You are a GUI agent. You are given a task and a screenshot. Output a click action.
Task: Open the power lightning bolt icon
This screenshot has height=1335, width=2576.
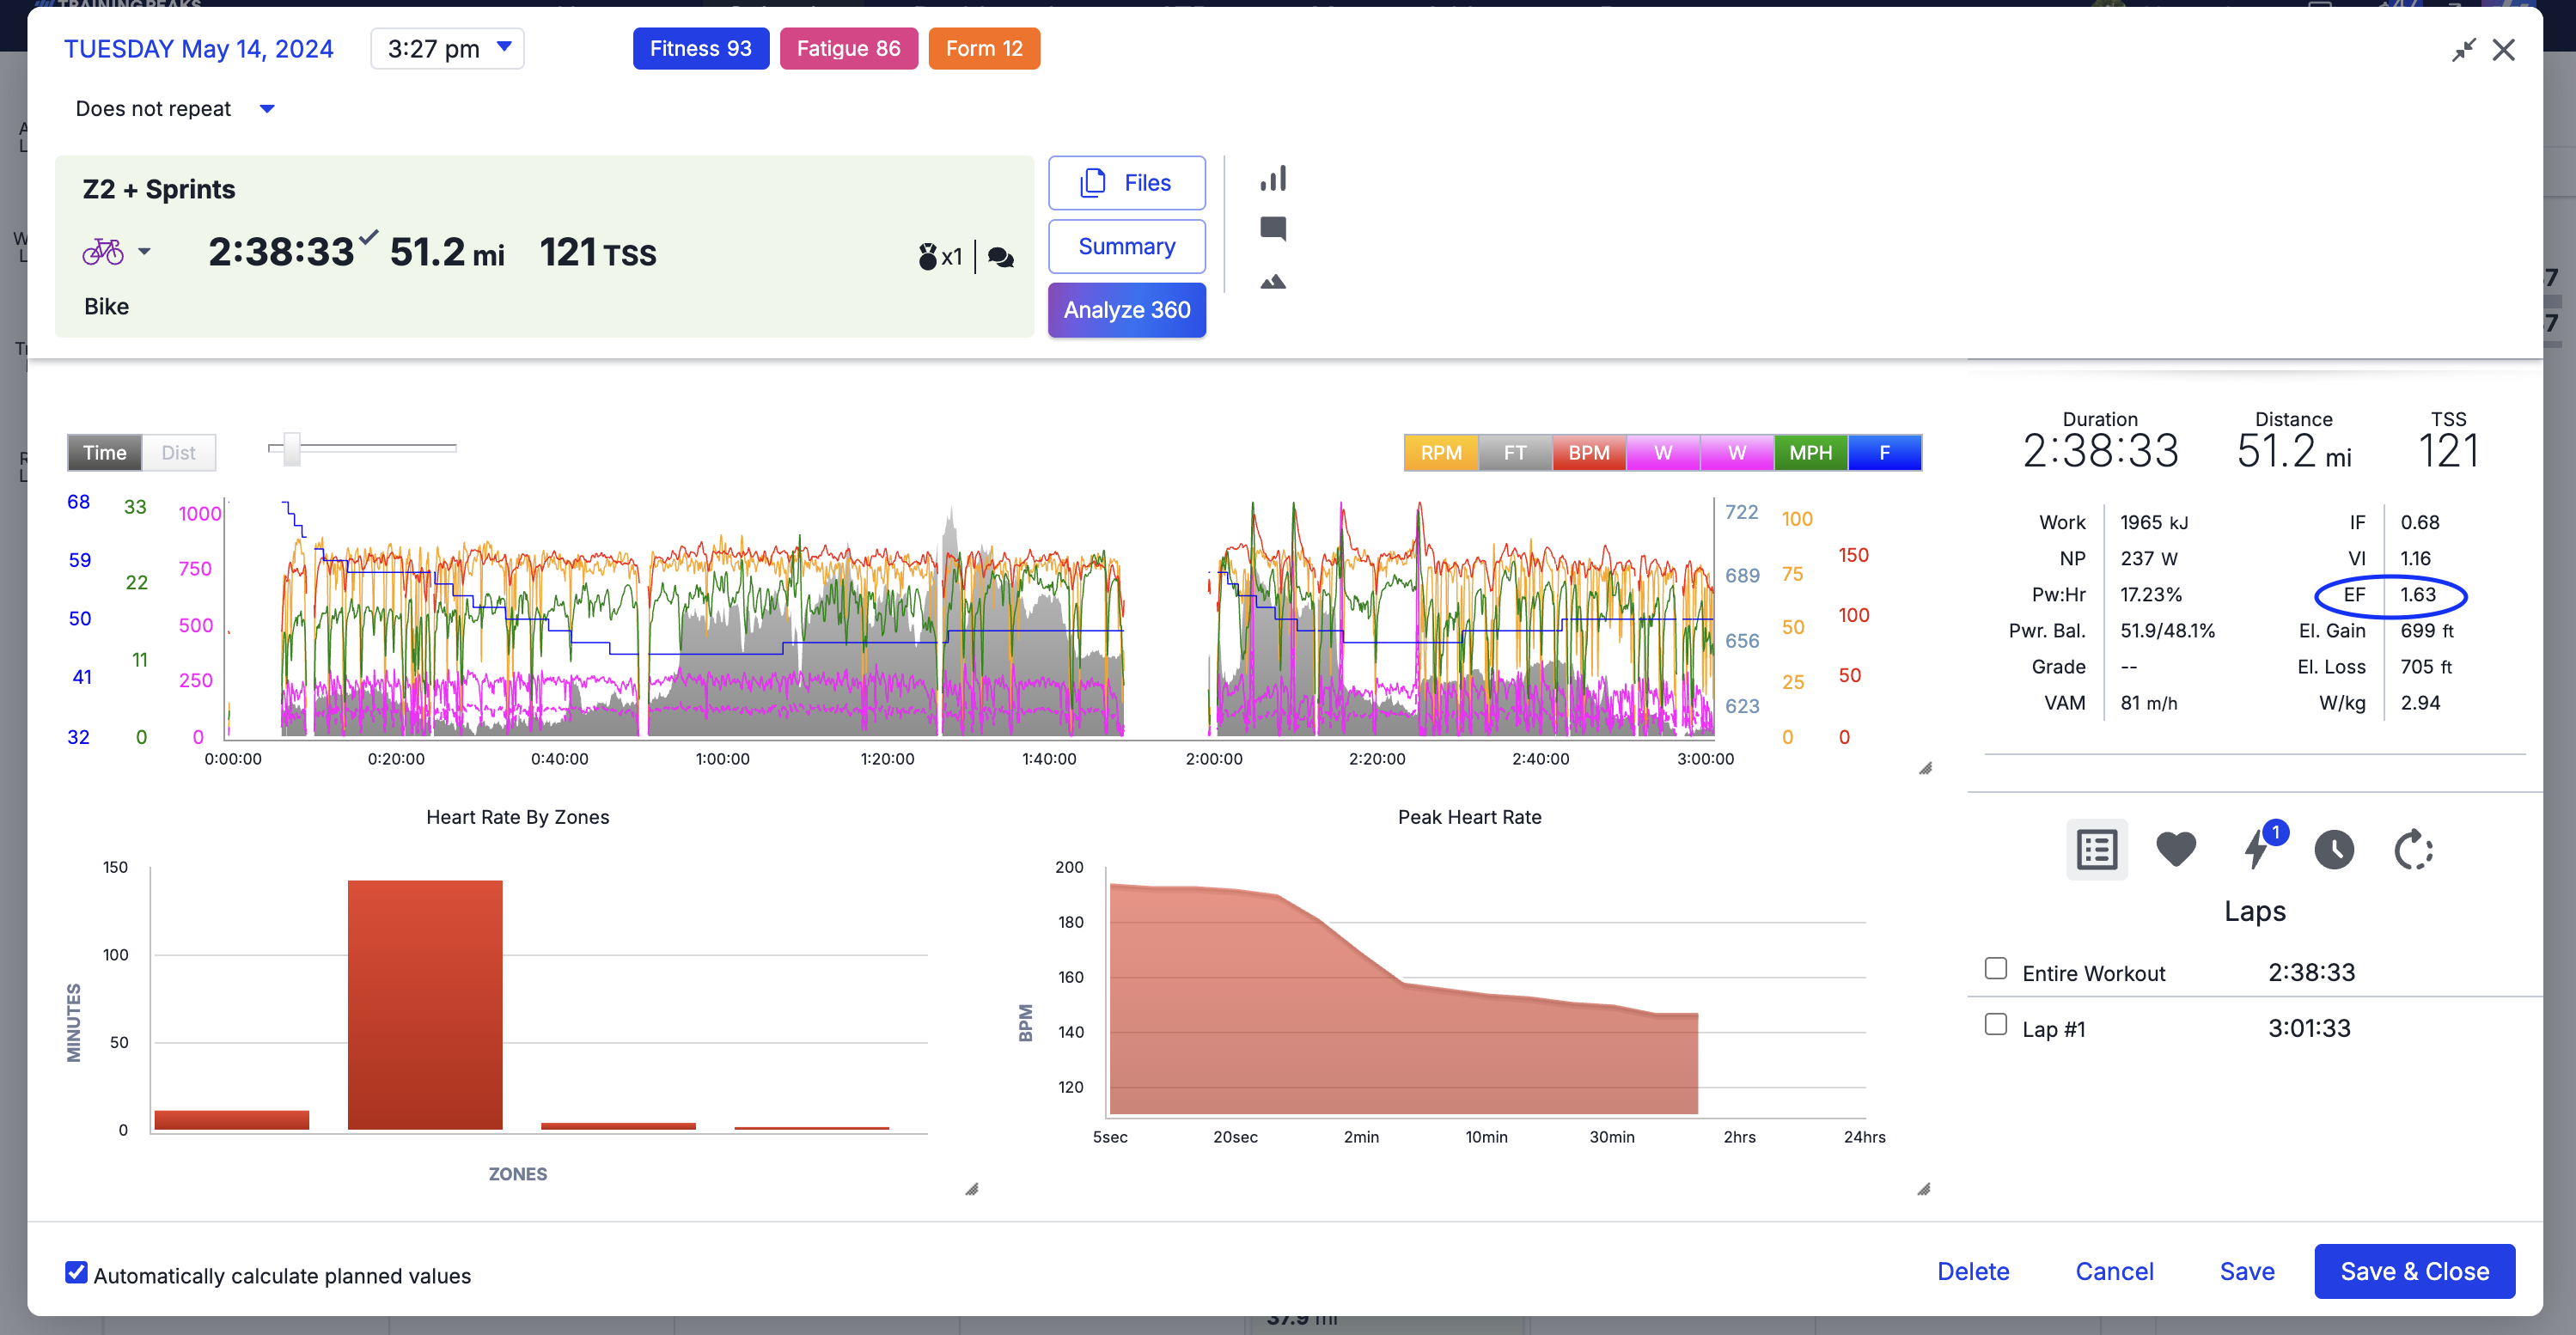click(x=2256, y=849)
